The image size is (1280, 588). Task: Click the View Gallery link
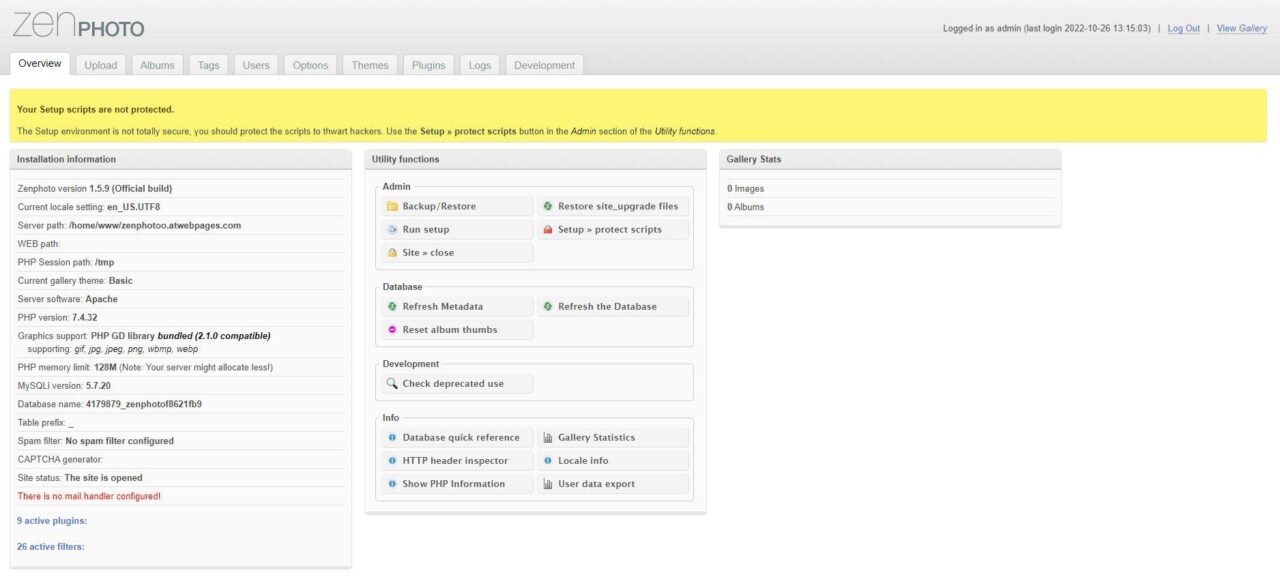pyautogui.click(x=1241, y=28)
